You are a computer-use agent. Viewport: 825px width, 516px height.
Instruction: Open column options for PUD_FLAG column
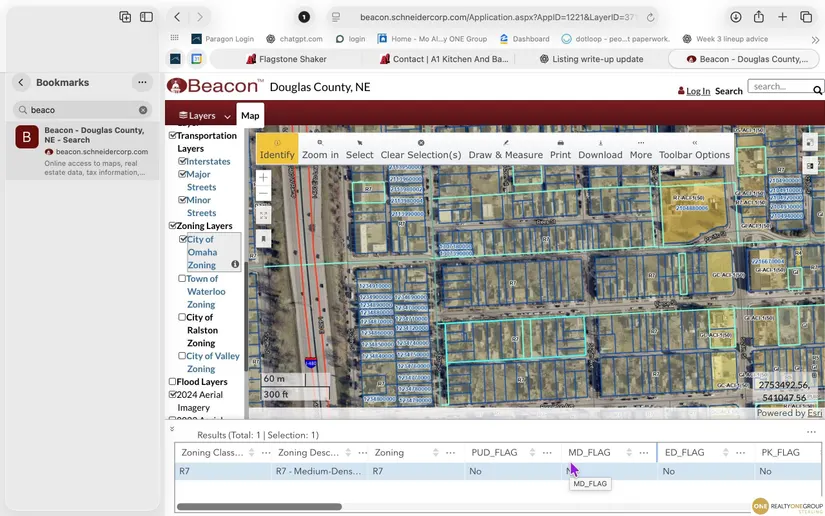546,453
